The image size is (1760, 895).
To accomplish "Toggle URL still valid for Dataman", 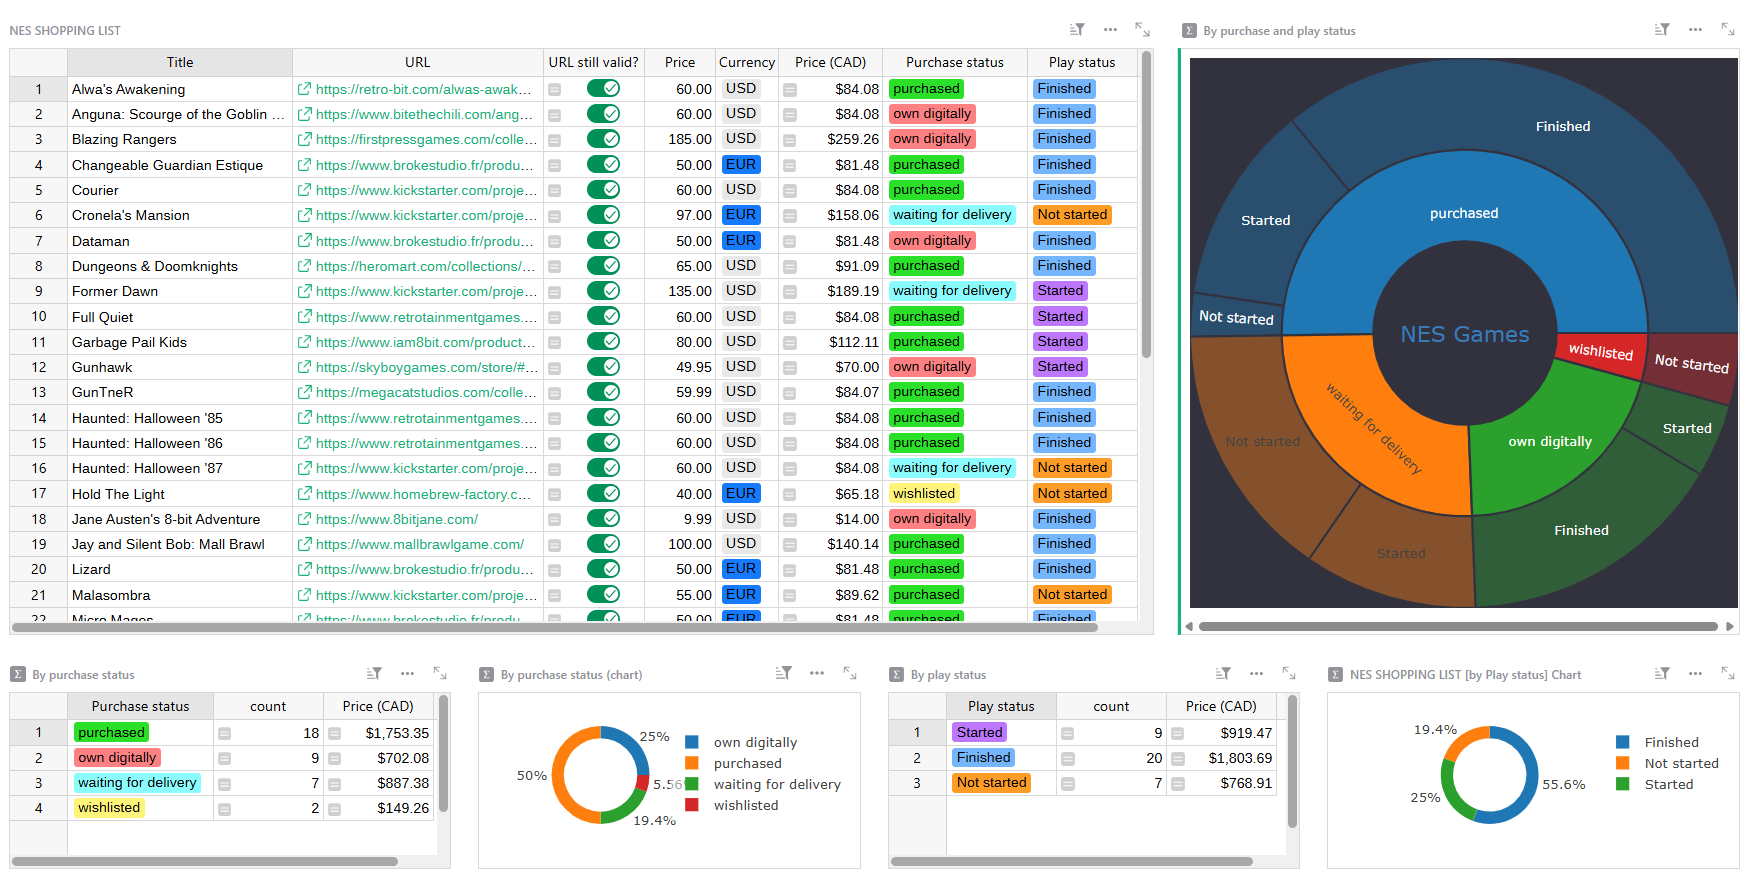I will pos(603,240).
